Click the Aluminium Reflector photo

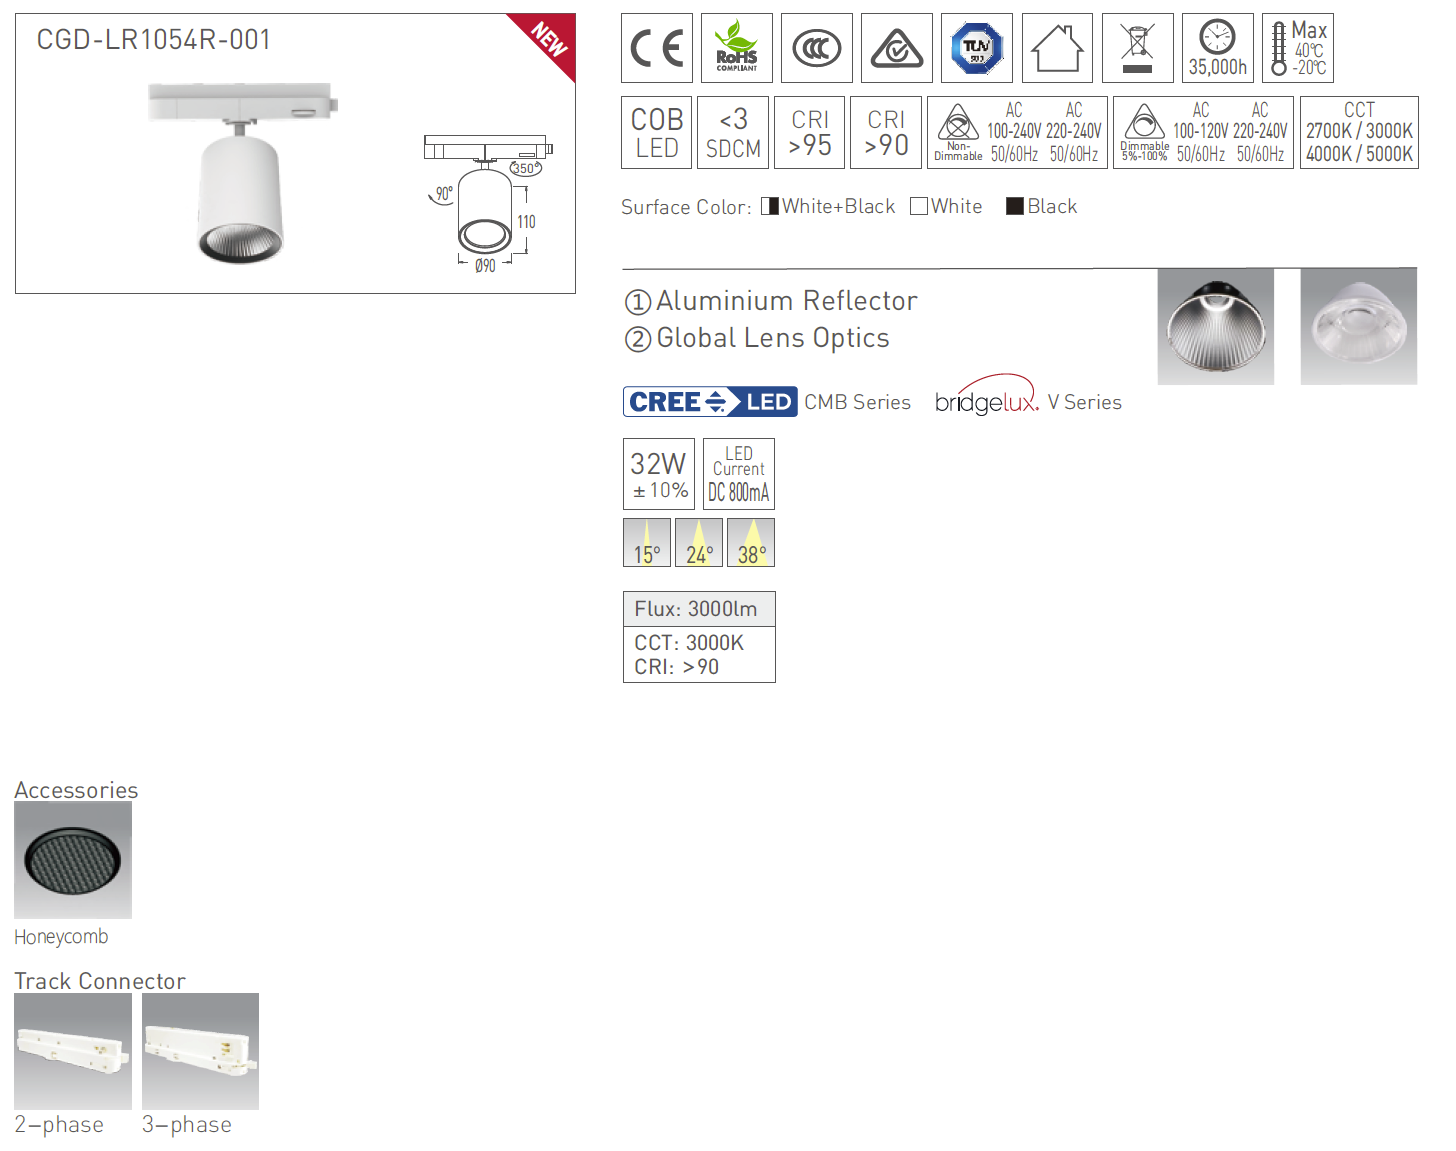1216,327
